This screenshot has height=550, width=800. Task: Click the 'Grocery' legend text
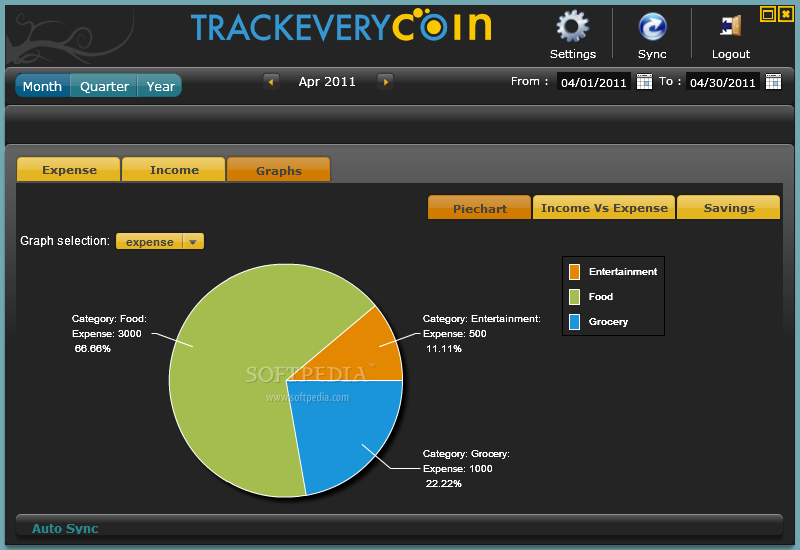pos(608,321)
